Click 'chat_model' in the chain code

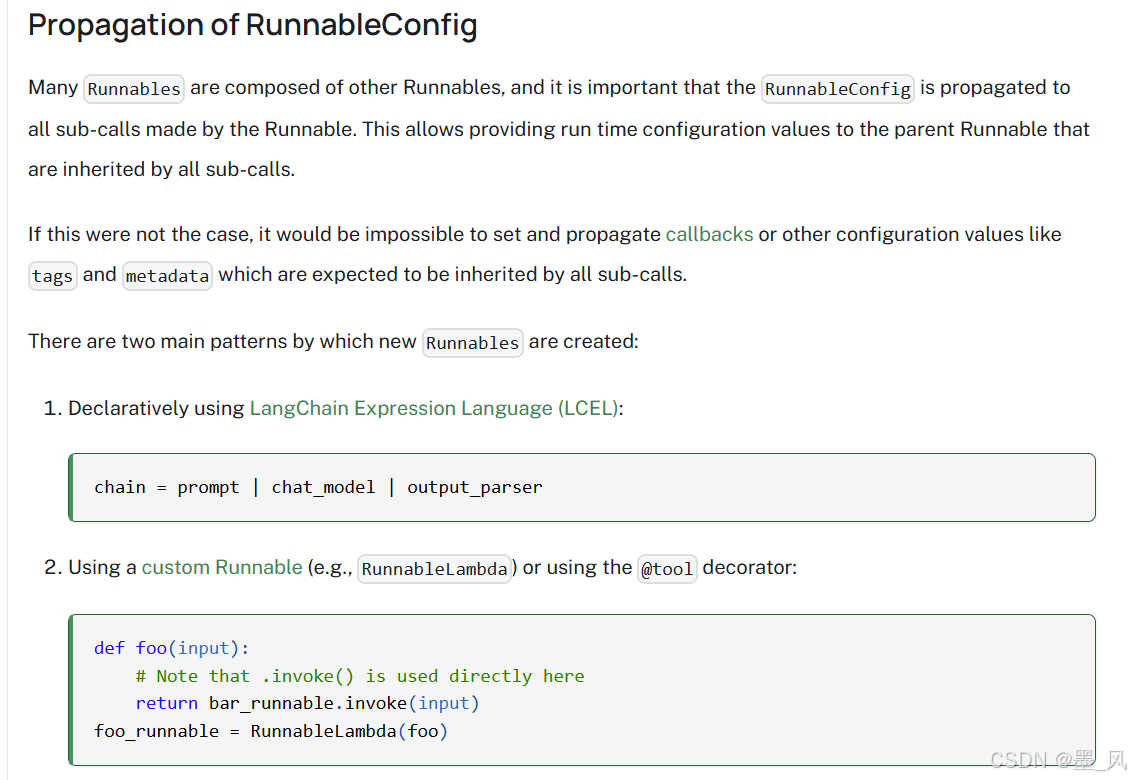pos(323,487)
